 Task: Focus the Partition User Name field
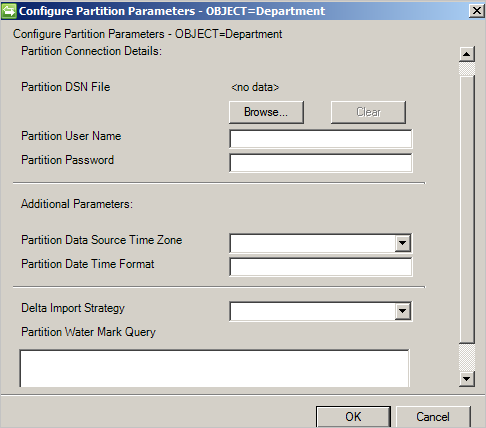pos(321,139)
